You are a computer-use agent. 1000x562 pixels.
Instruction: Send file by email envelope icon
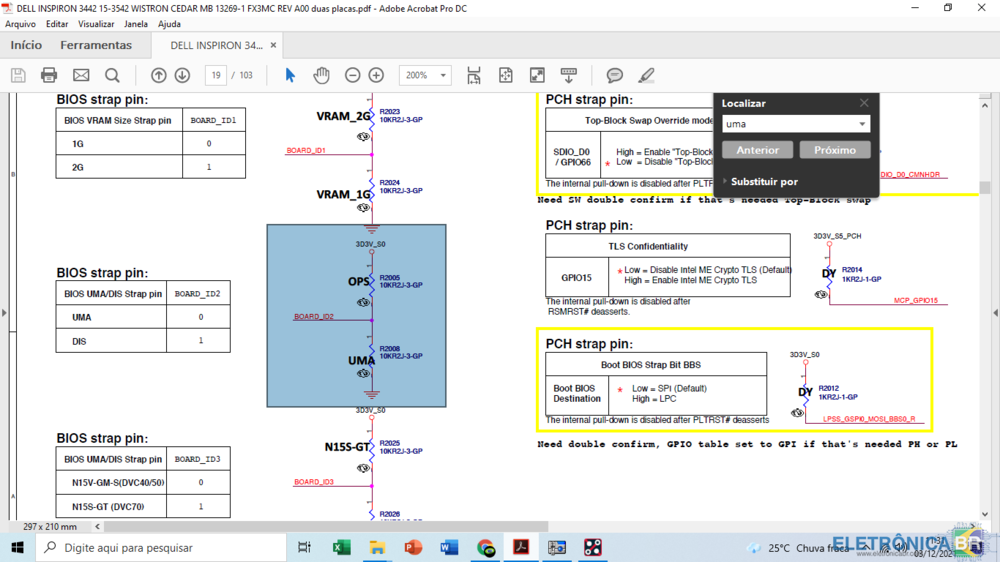point(81,75)
